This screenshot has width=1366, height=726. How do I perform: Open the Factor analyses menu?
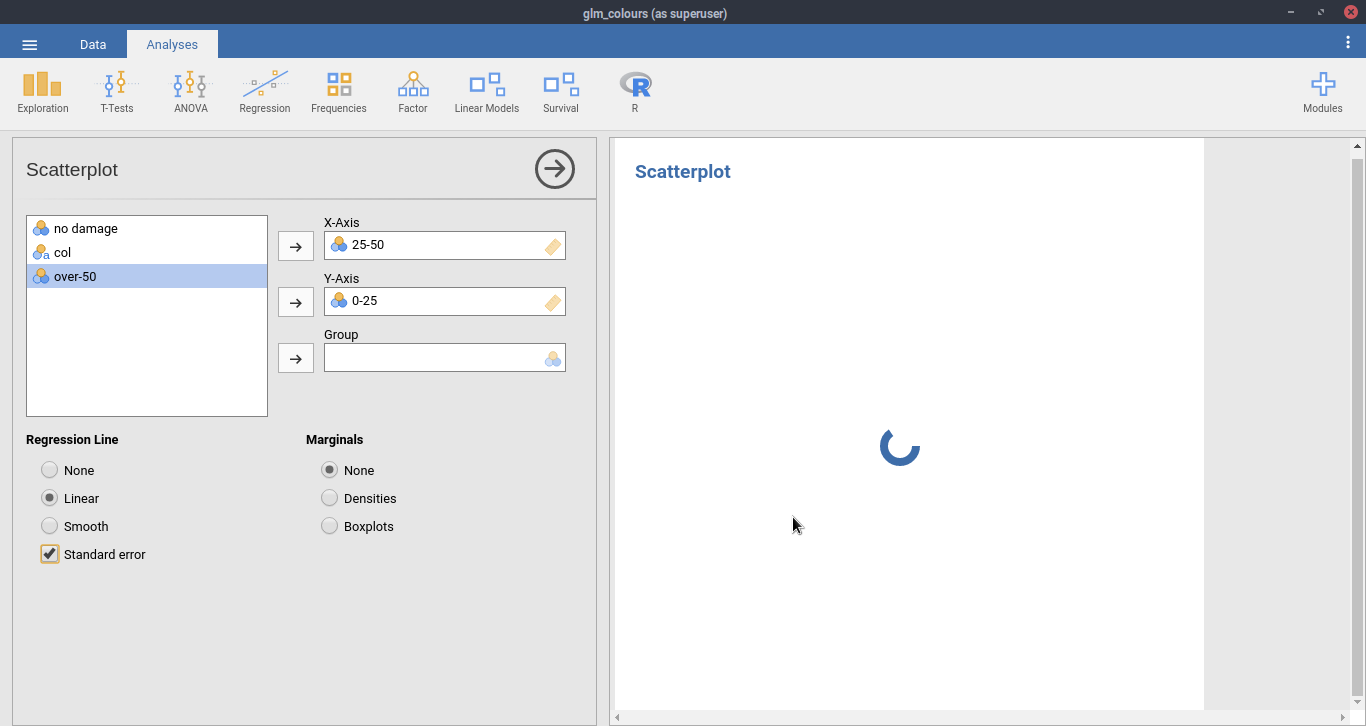(x=413, y=92)
